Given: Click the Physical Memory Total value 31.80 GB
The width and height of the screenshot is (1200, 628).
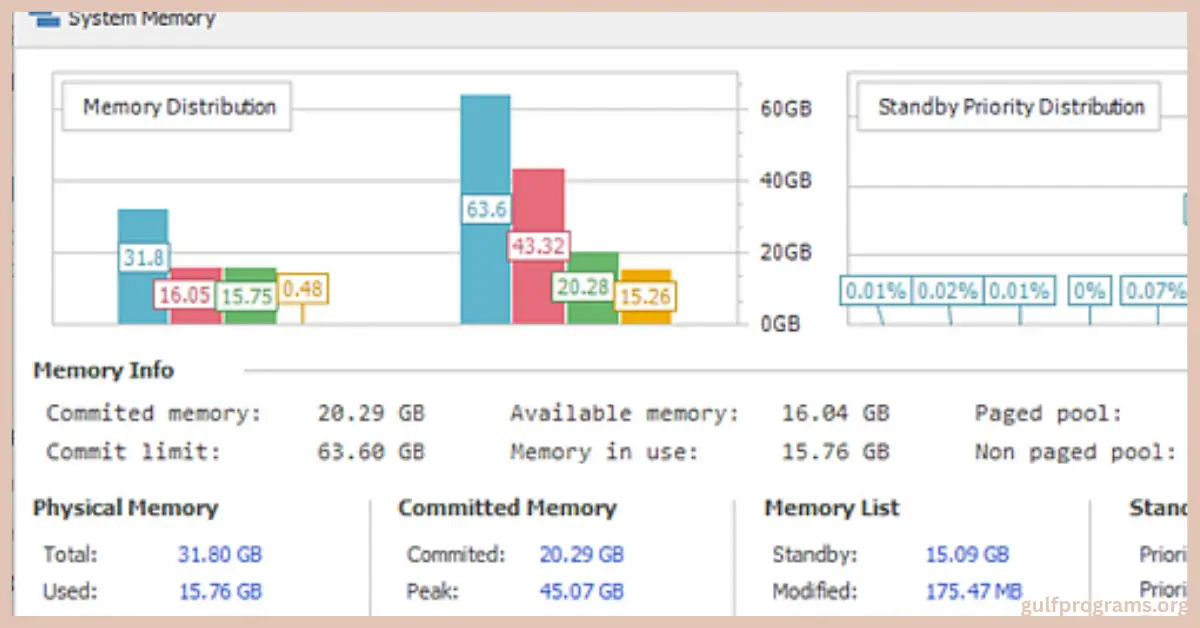Looking at the screenshot, I should click(x=220, y=553).
